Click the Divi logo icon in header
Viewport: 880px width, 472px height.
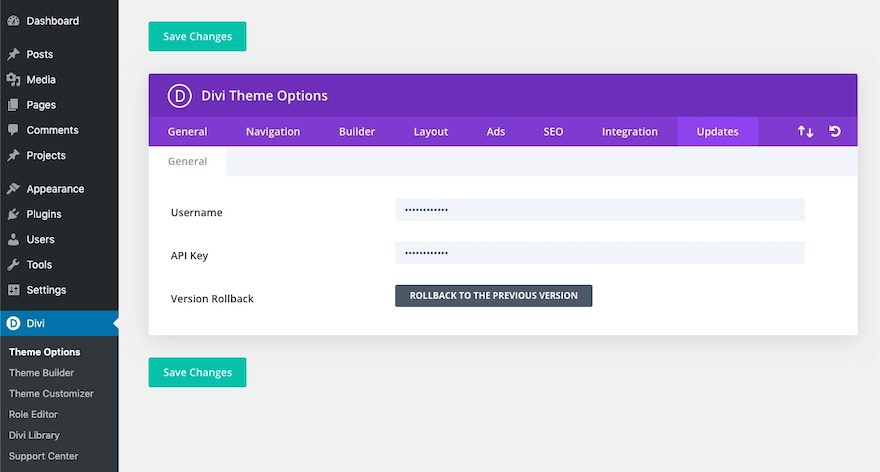pyautogui.click(x=180, y=96)
